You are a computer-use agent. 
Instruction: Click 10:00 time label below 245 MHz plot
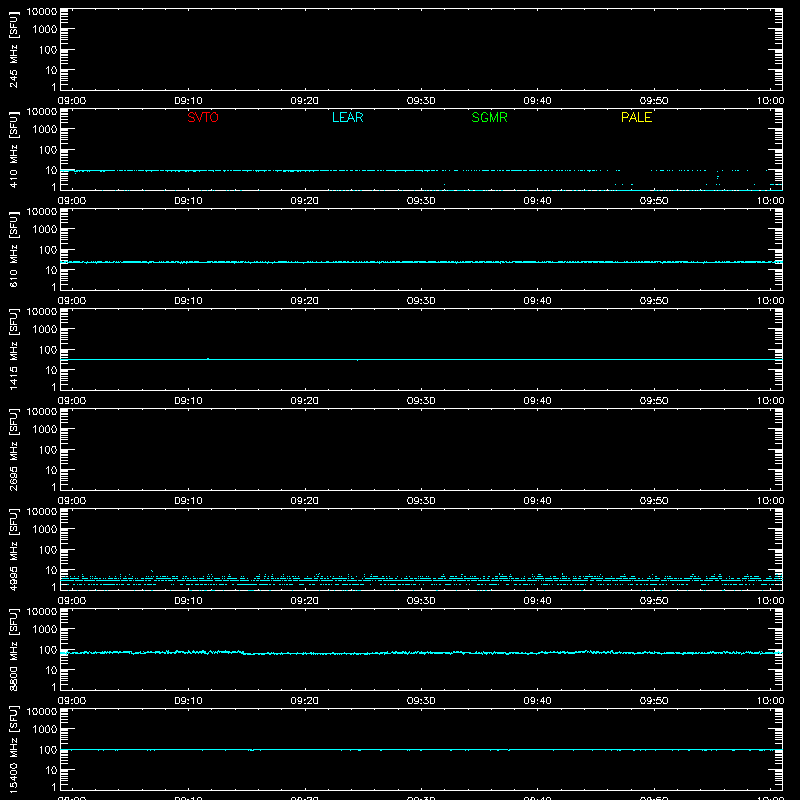[x=770, y=101]
